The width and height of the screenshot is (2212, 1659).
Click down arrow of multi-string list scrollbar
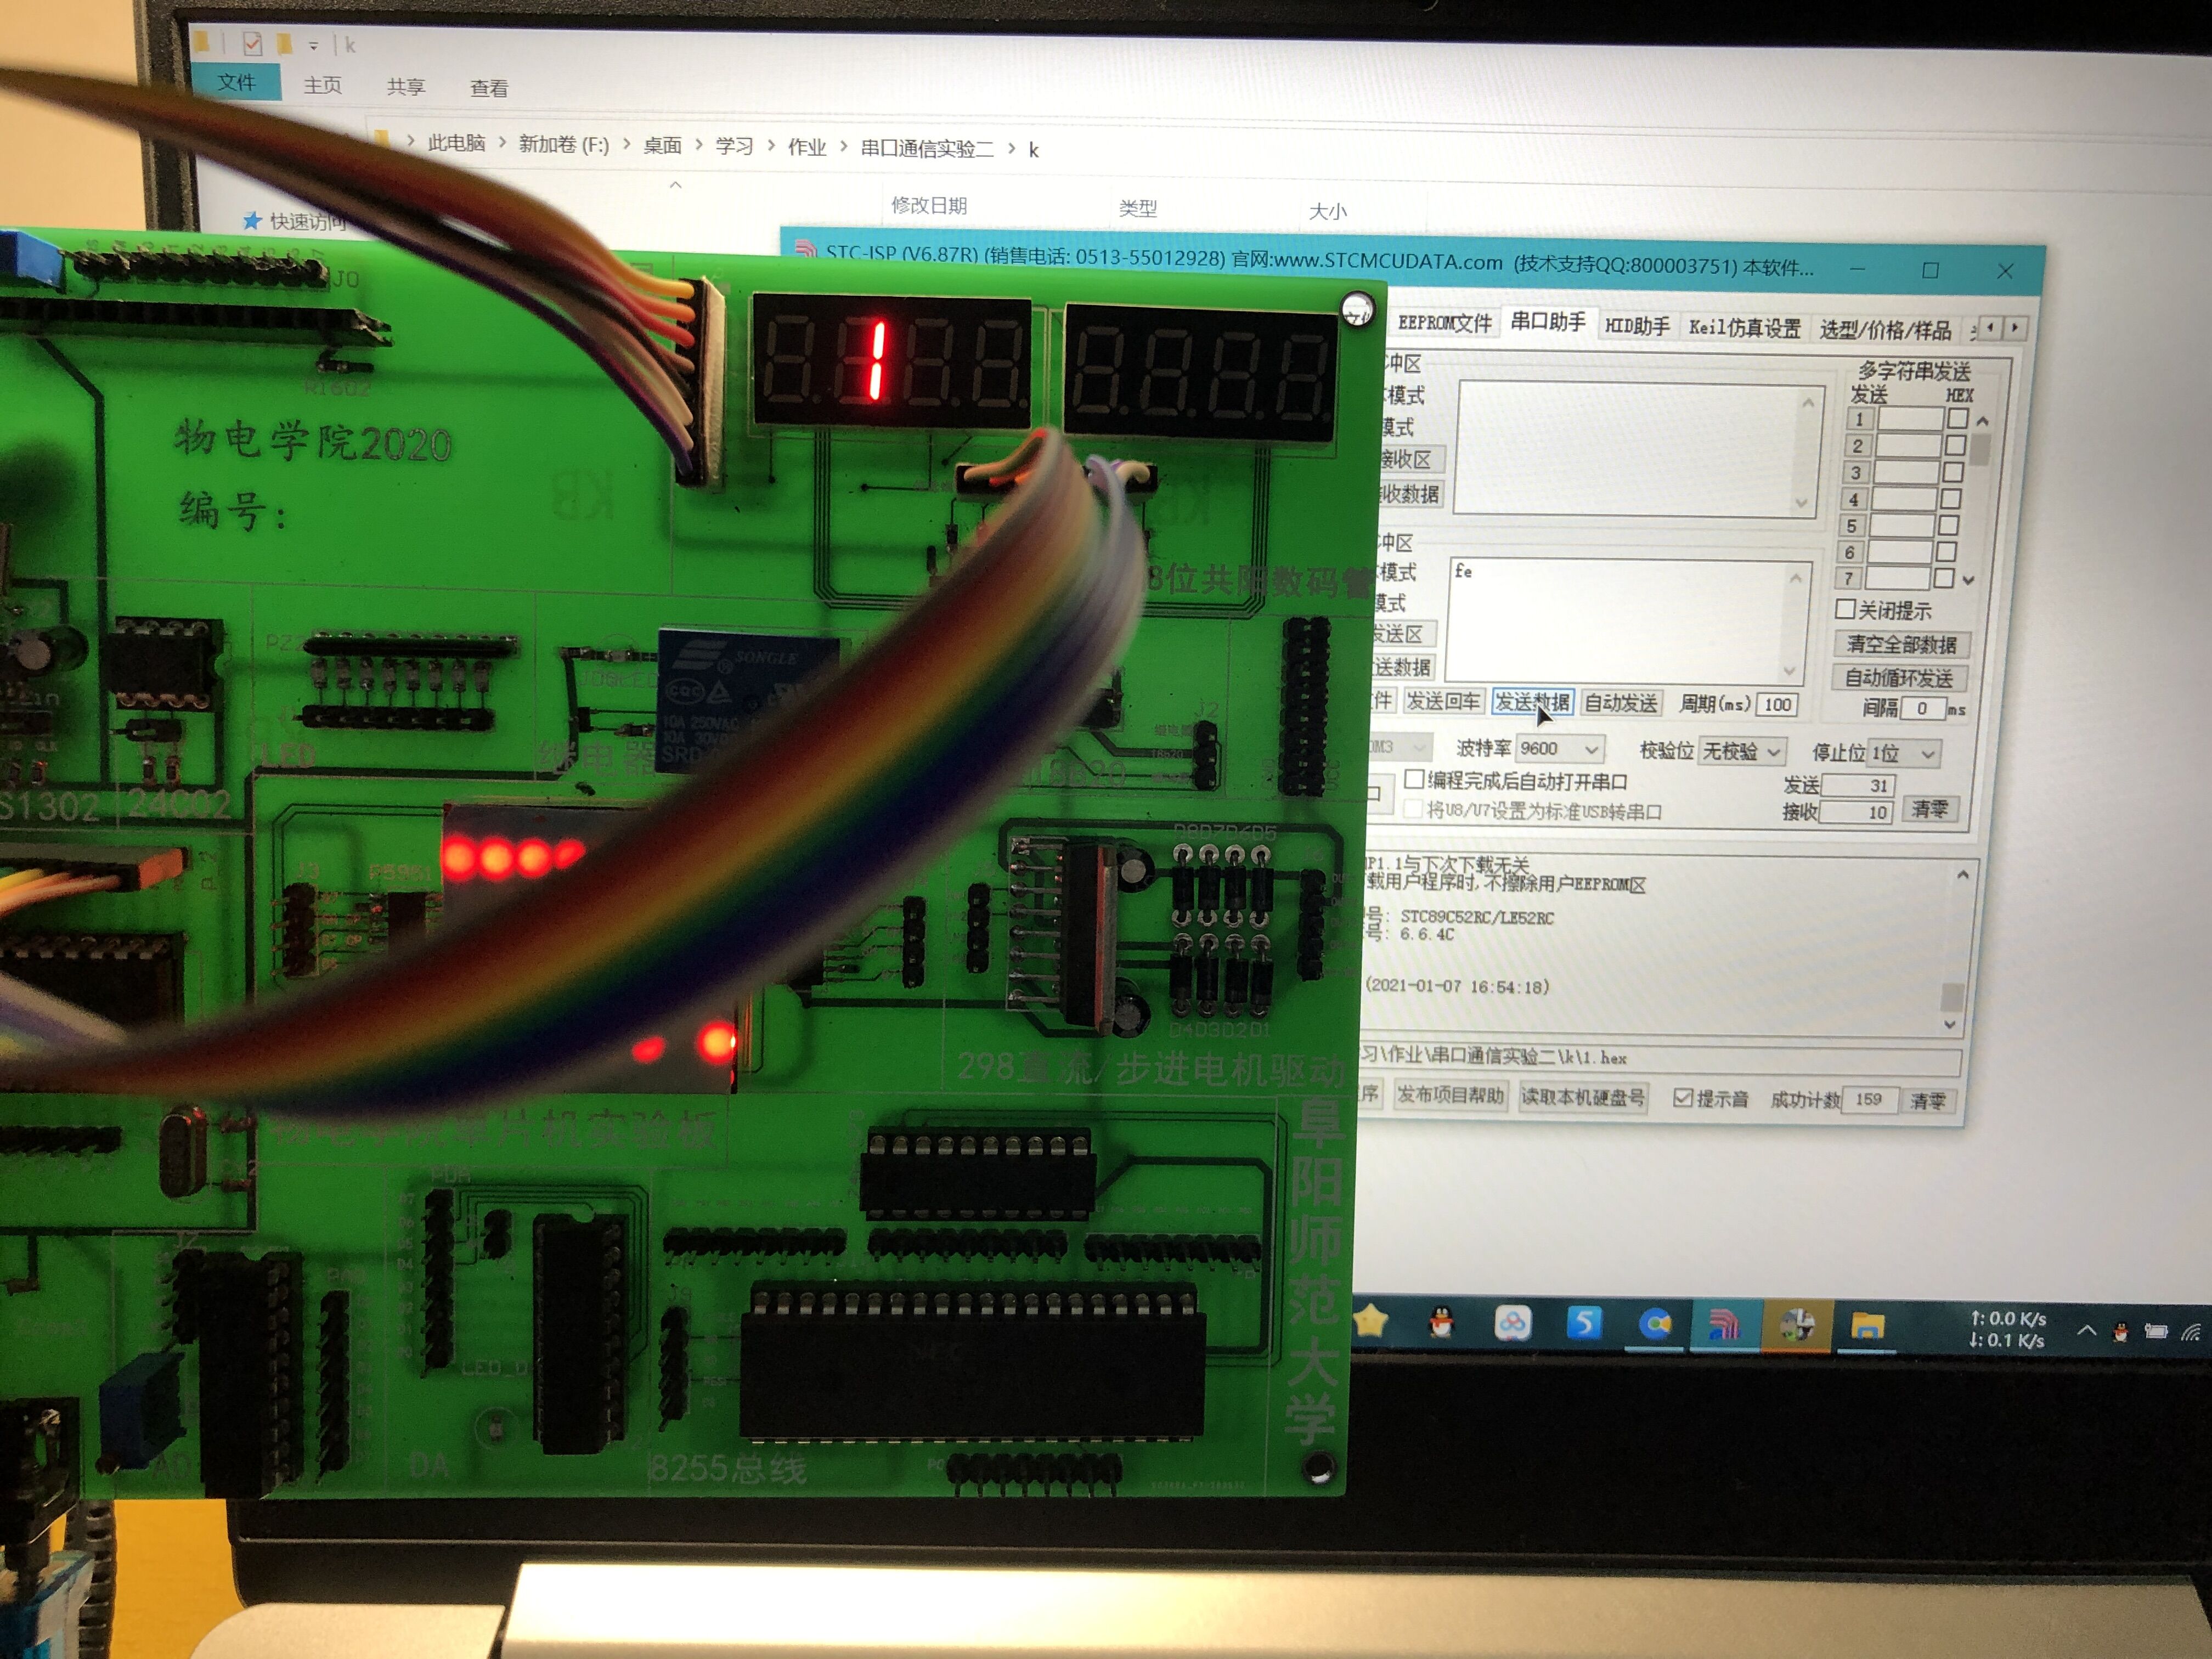pyautogui.click(x=1969, y=580)
